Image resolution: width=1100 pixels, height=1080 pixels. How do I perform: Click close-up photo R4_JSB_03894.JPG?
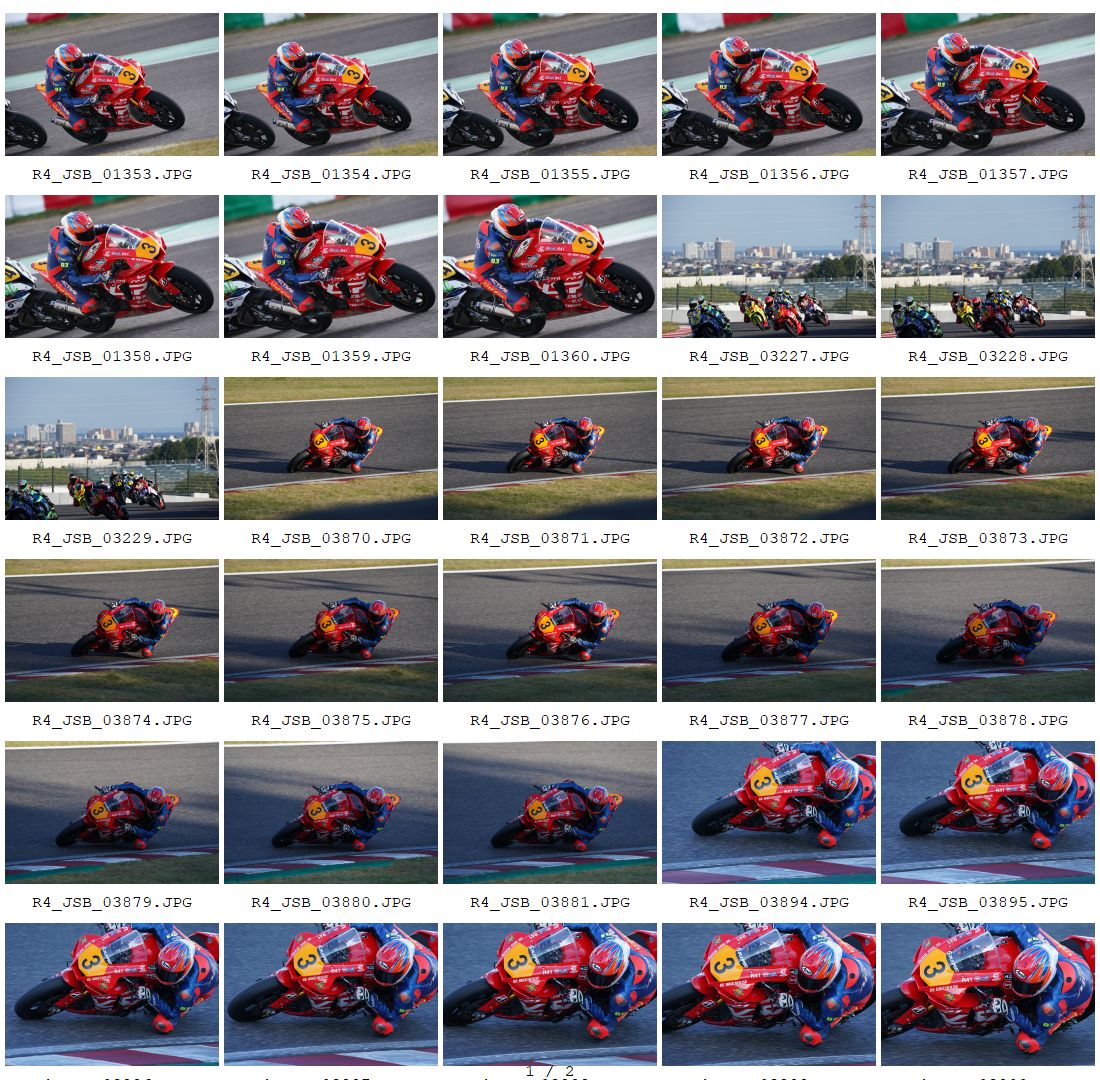point(769,812)
